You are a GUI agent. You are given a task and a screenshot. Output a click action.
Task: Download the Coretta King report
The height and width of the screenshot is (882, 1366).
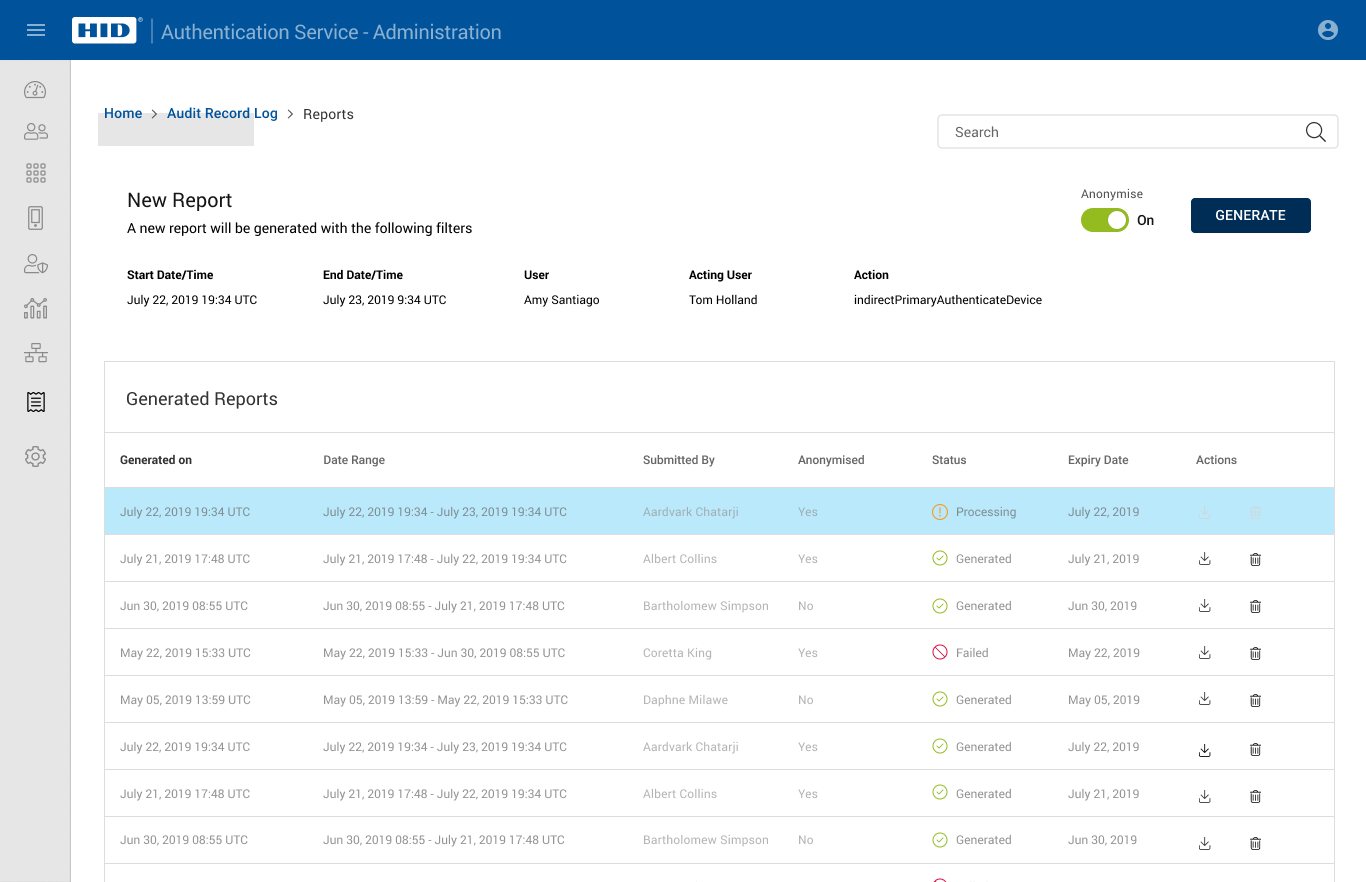coord(1205,653)
